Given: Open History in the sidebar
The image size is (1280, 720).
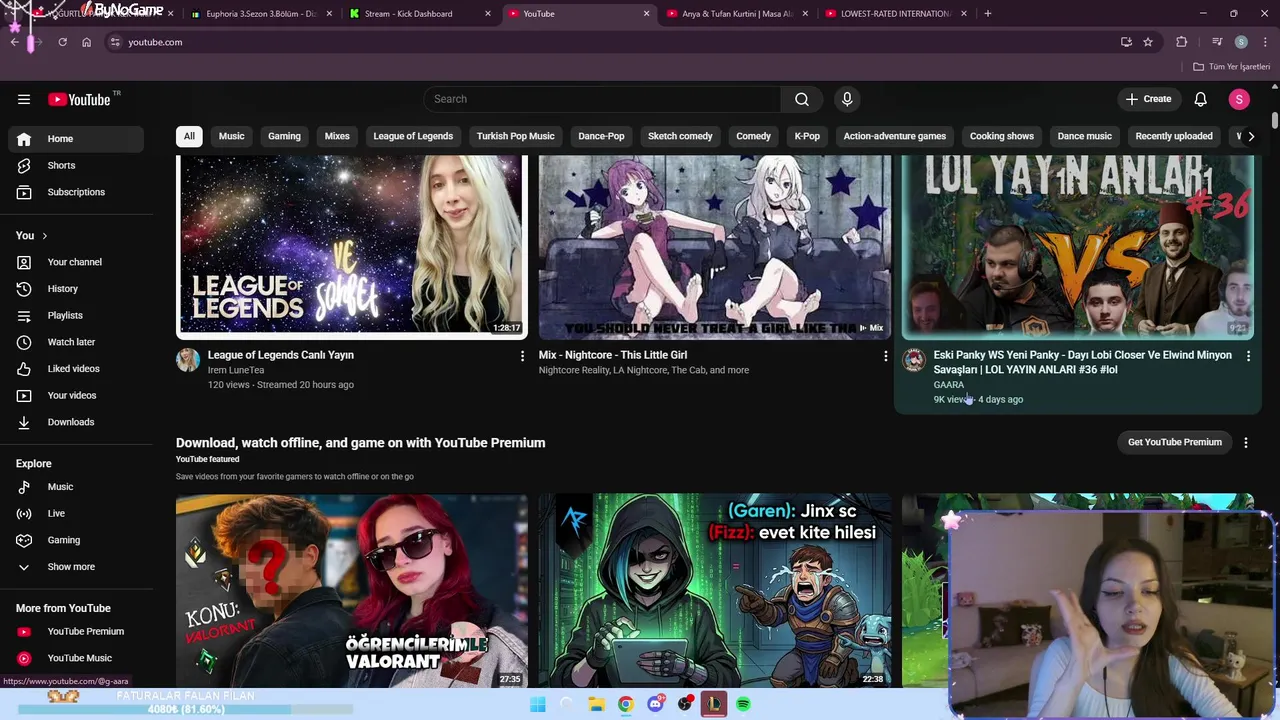Looking at the screenshot, I should (x=78, y=289).
